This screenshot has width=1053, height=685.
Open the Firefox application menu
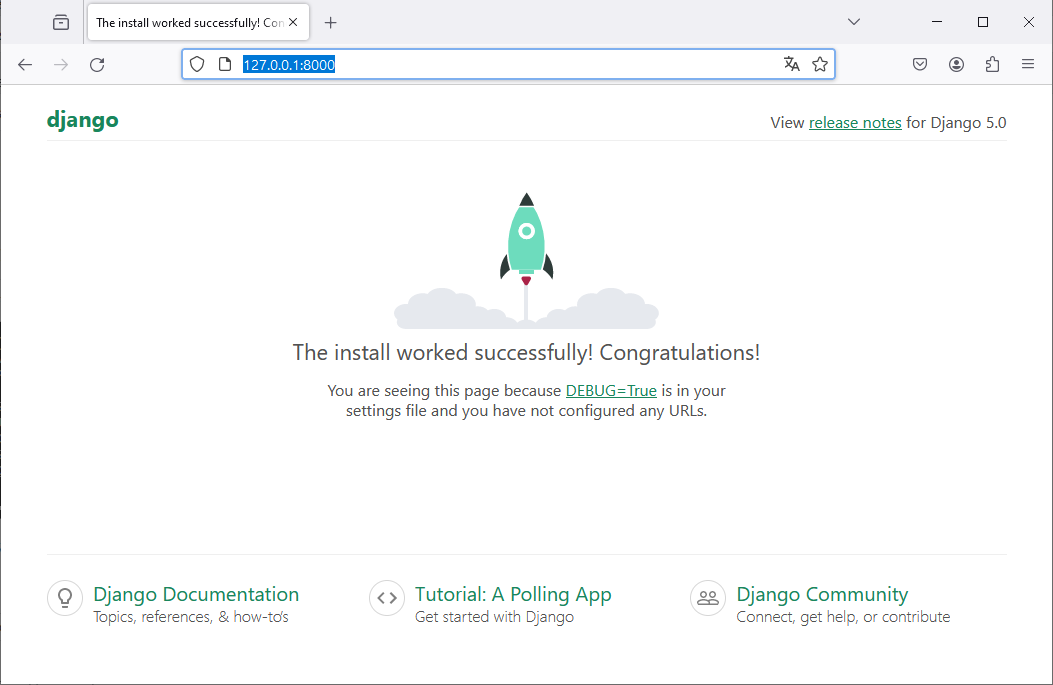[1028, 65]
